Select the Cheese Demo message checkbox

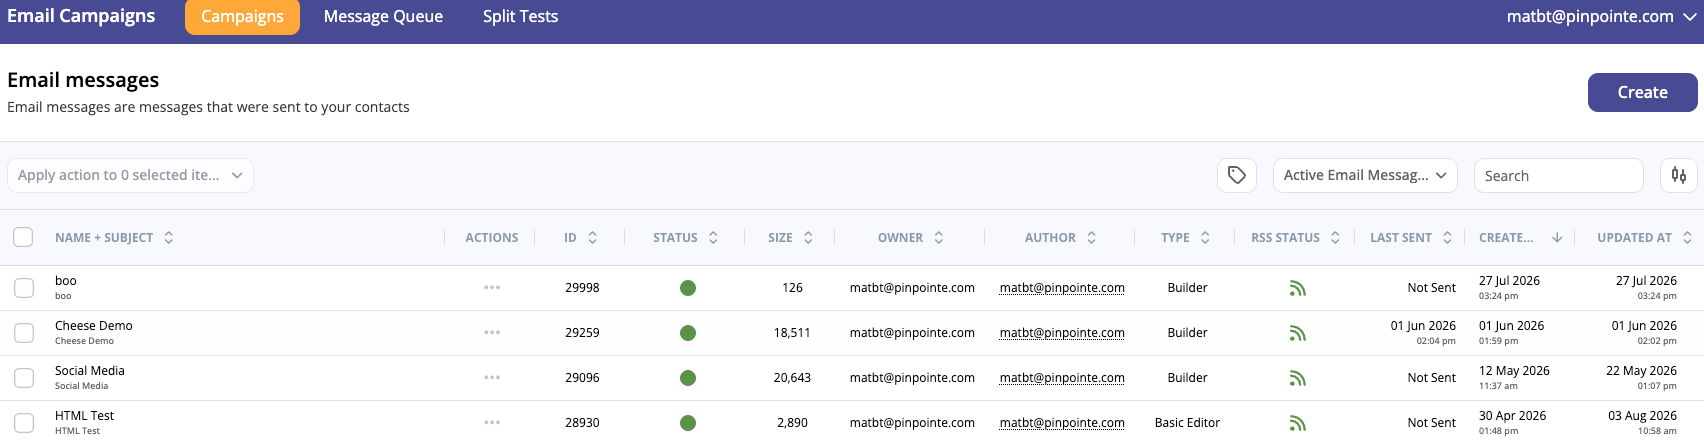click(x=24, y=333)
